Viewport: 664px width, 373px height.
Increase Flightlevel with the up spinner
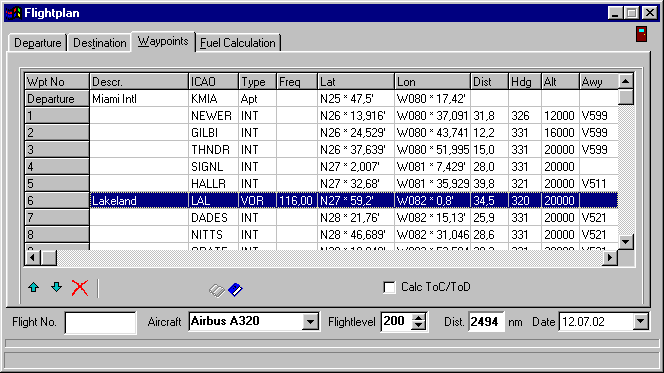[x=418, y=318]
